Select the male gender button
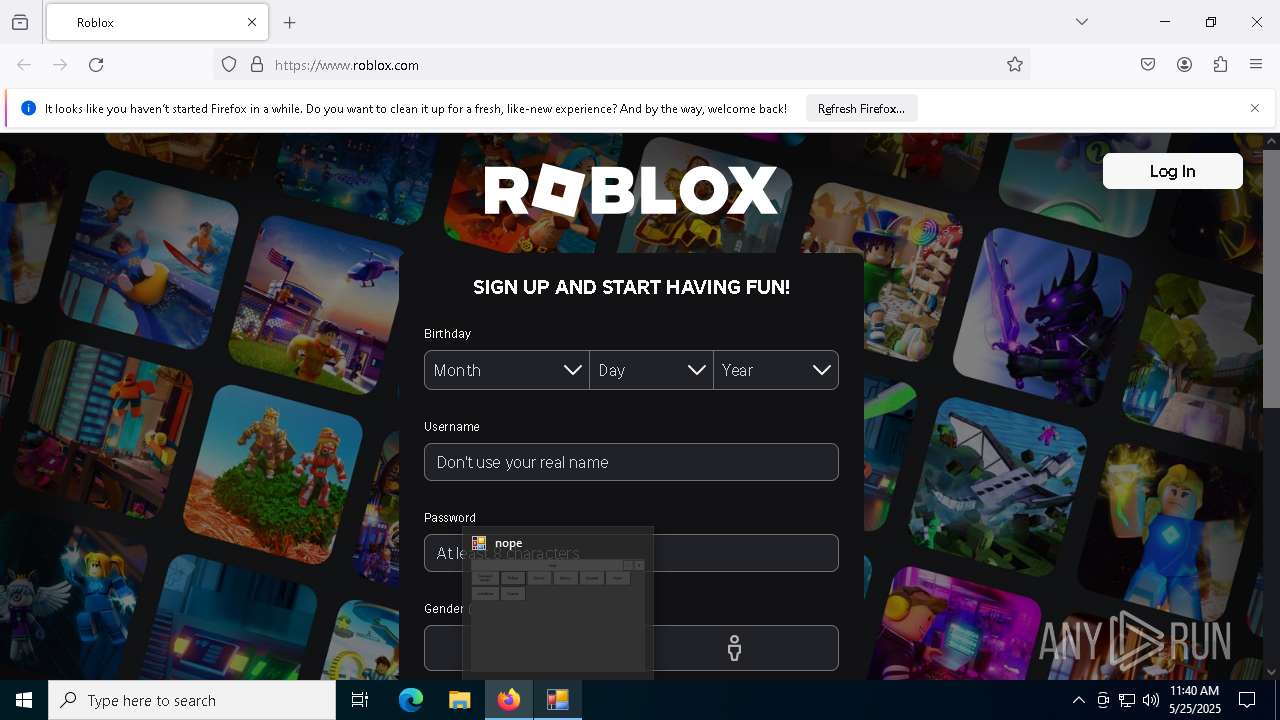This screenshot has height=720, width=1280. [734, 648]
